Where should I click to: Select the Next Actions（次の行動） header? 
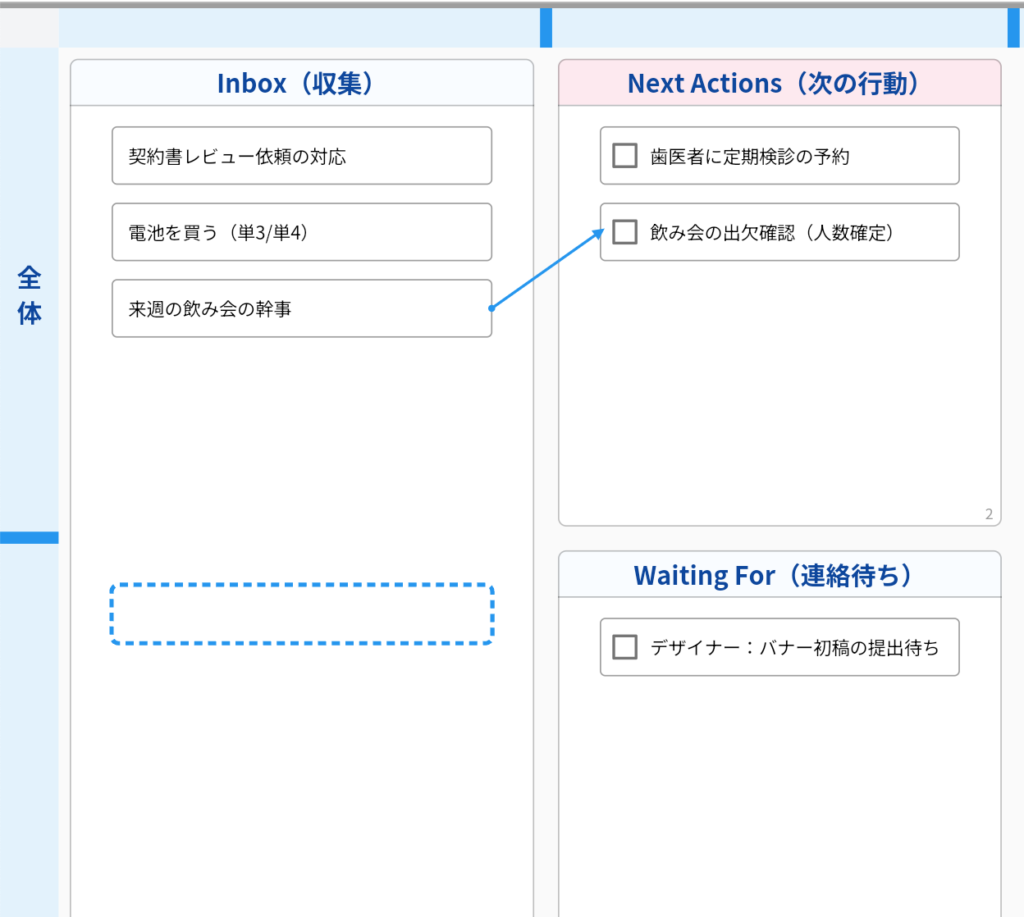pos(779,83)
